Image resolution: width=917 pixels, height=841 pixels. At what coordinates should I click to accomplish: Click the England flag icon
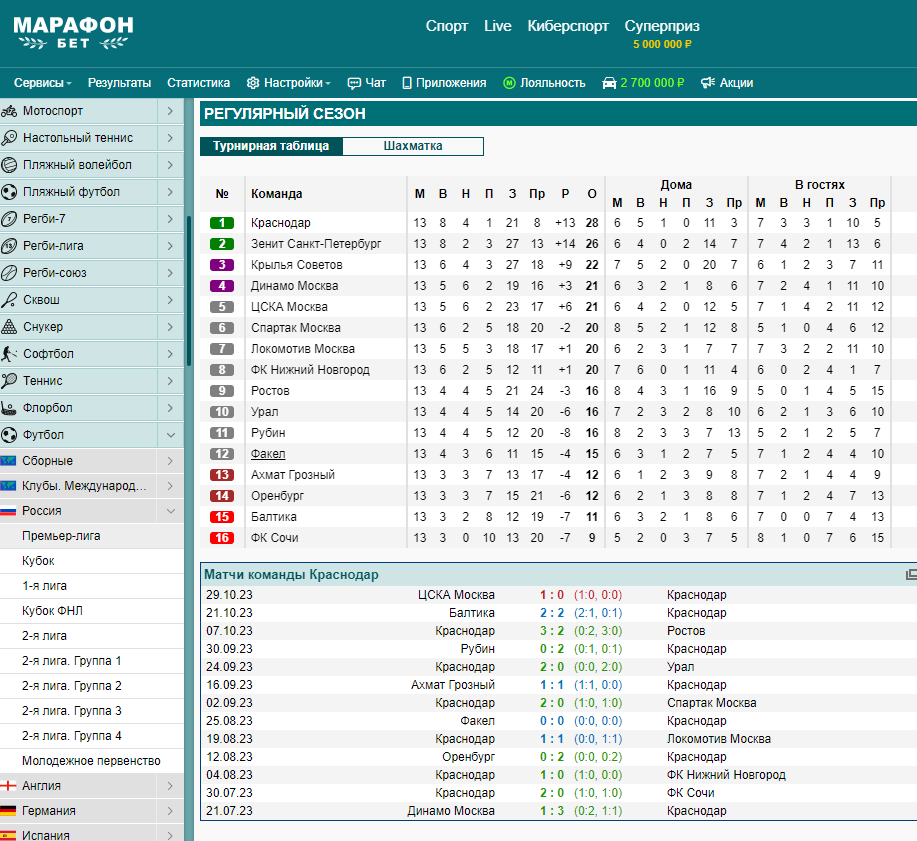(x=8, y=786)
